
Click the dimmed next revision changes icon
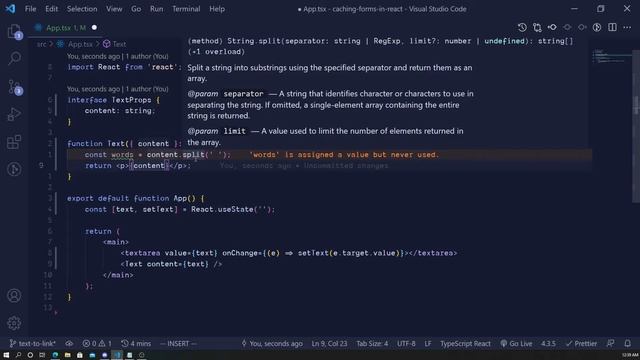pyautogui.click(x=567, y=27)
